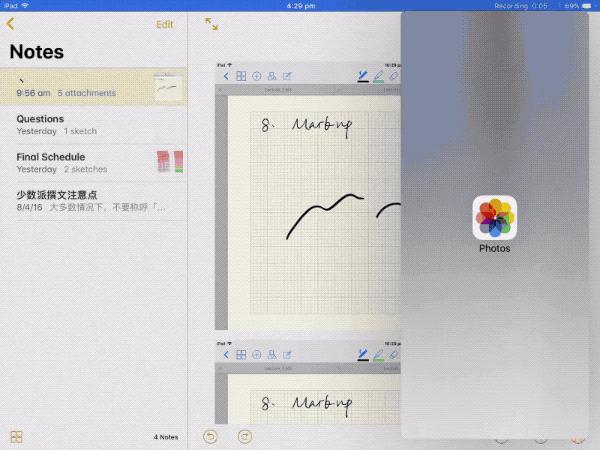
Task: Tap the undo arrow icon
Action: point(210,437)
